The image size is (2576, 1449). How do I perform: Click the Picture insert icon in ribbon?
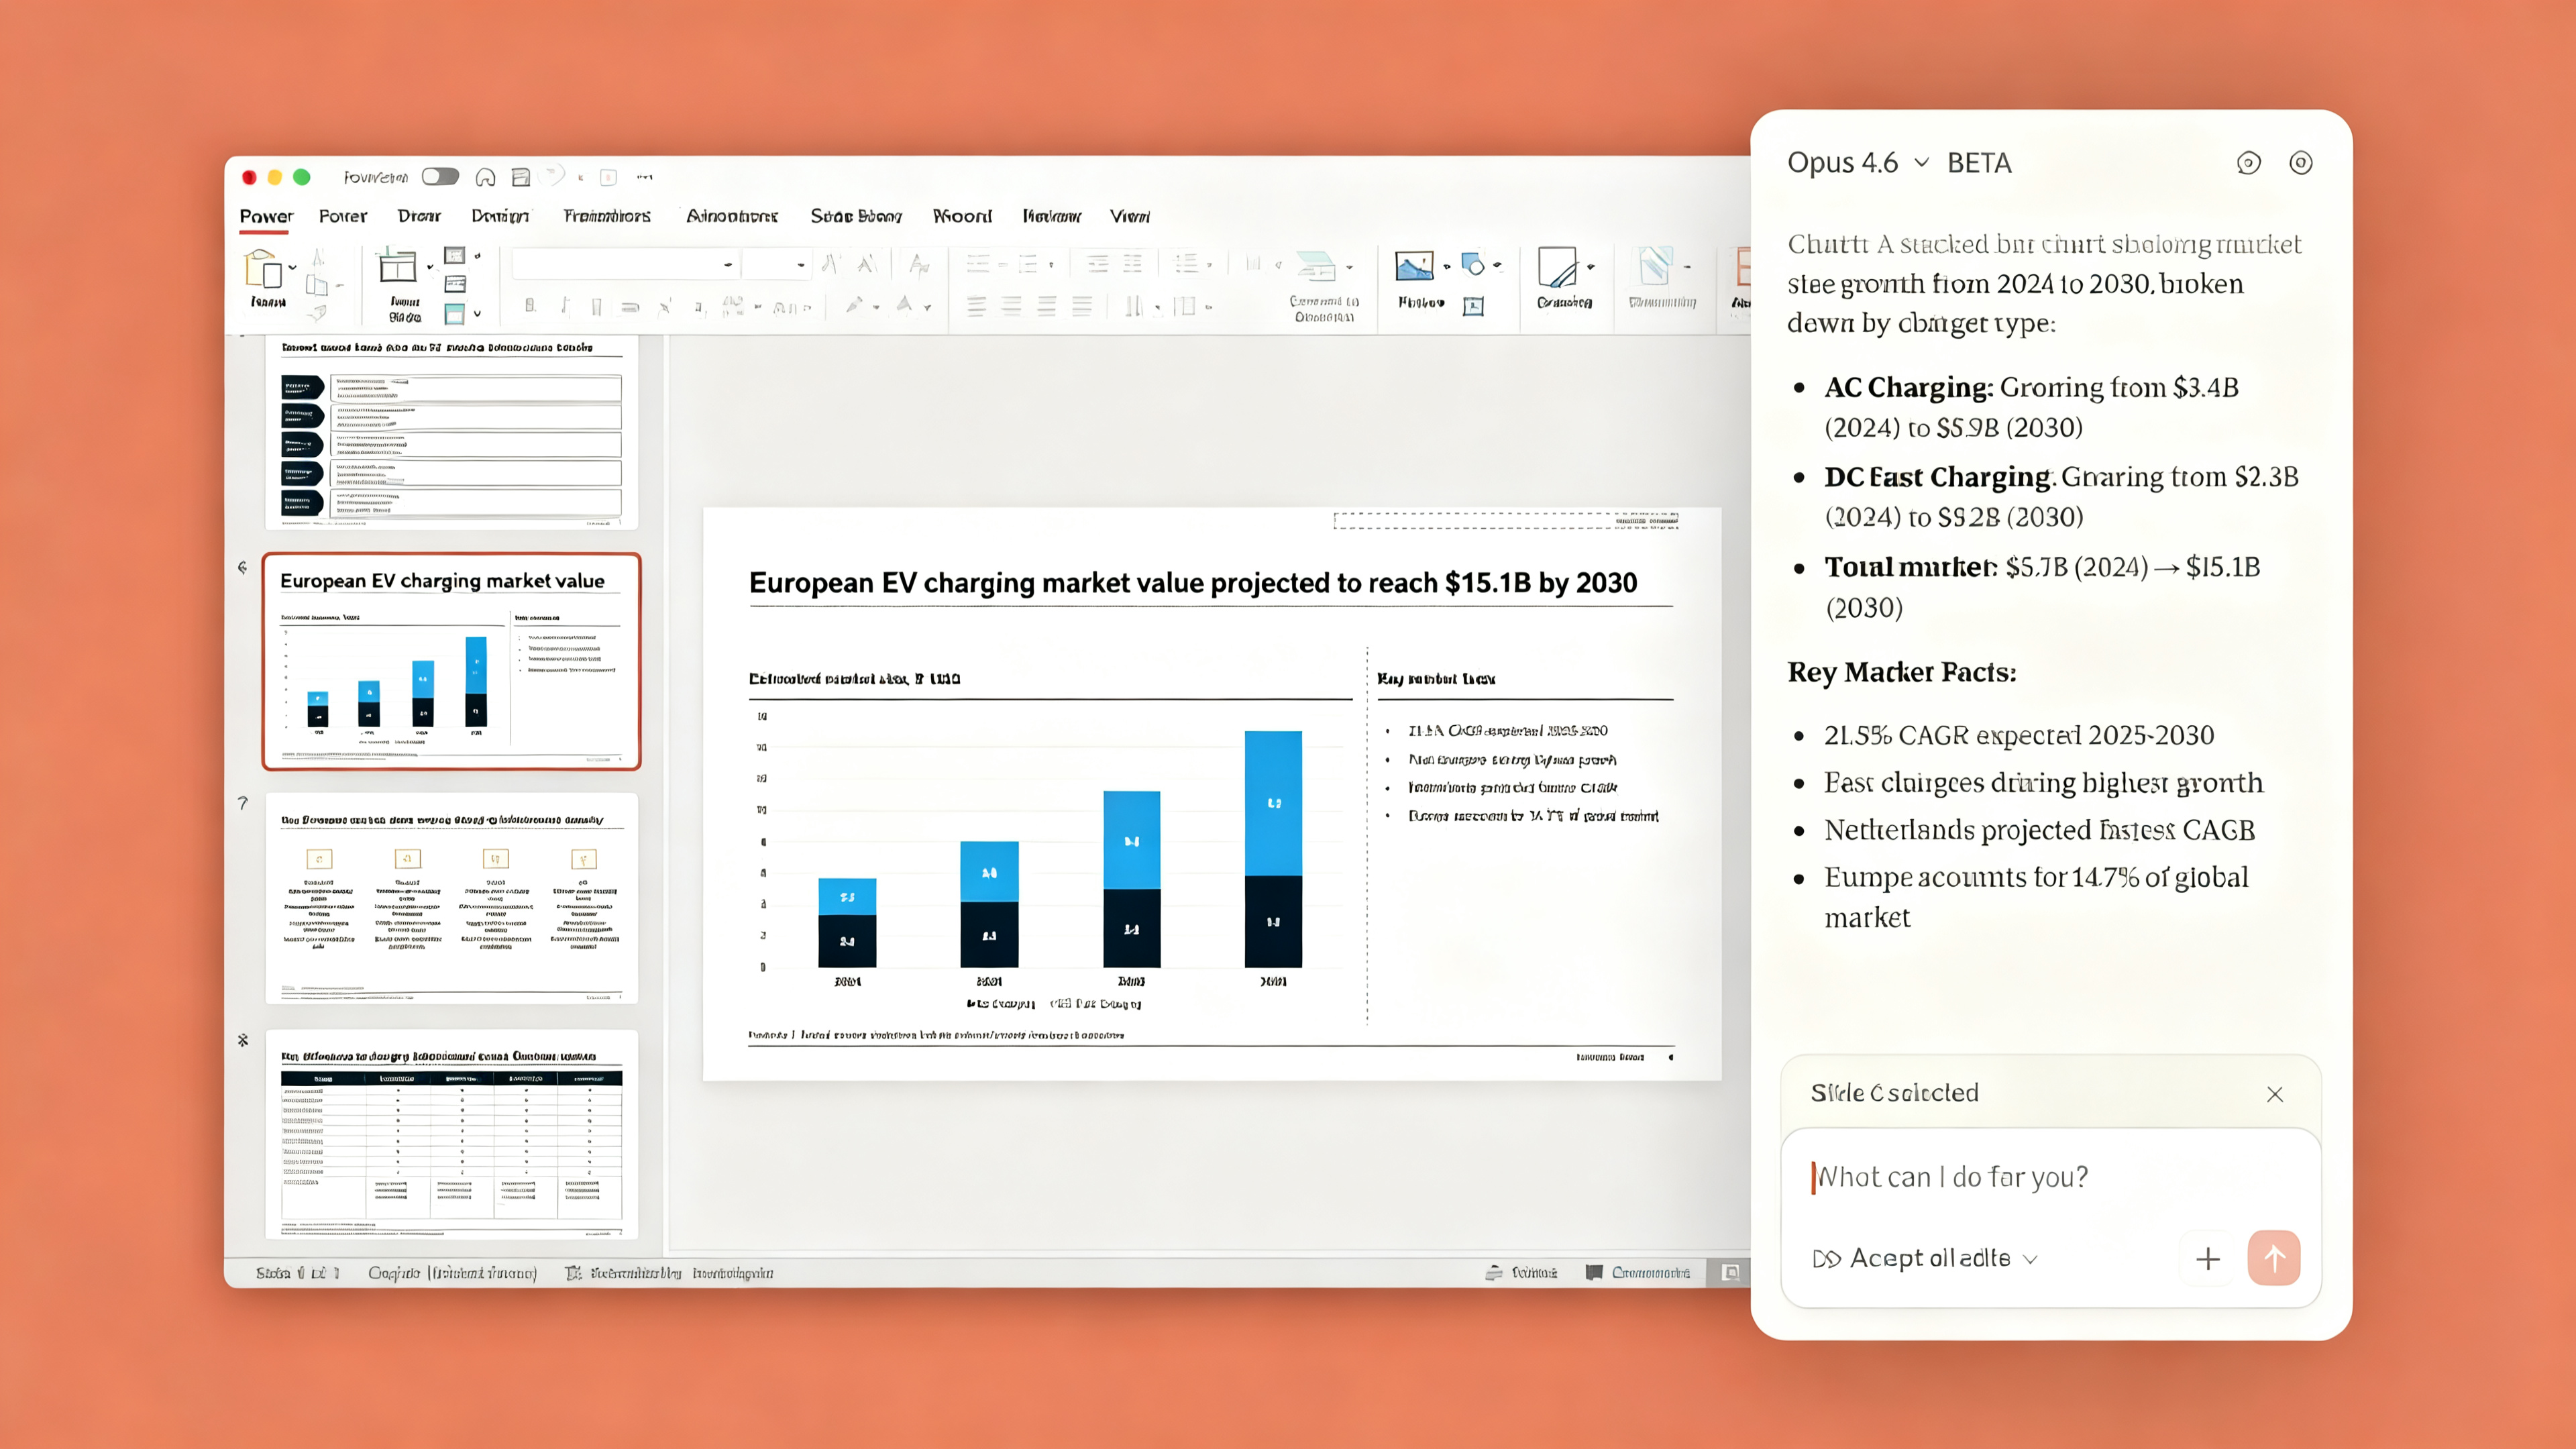1414,266
